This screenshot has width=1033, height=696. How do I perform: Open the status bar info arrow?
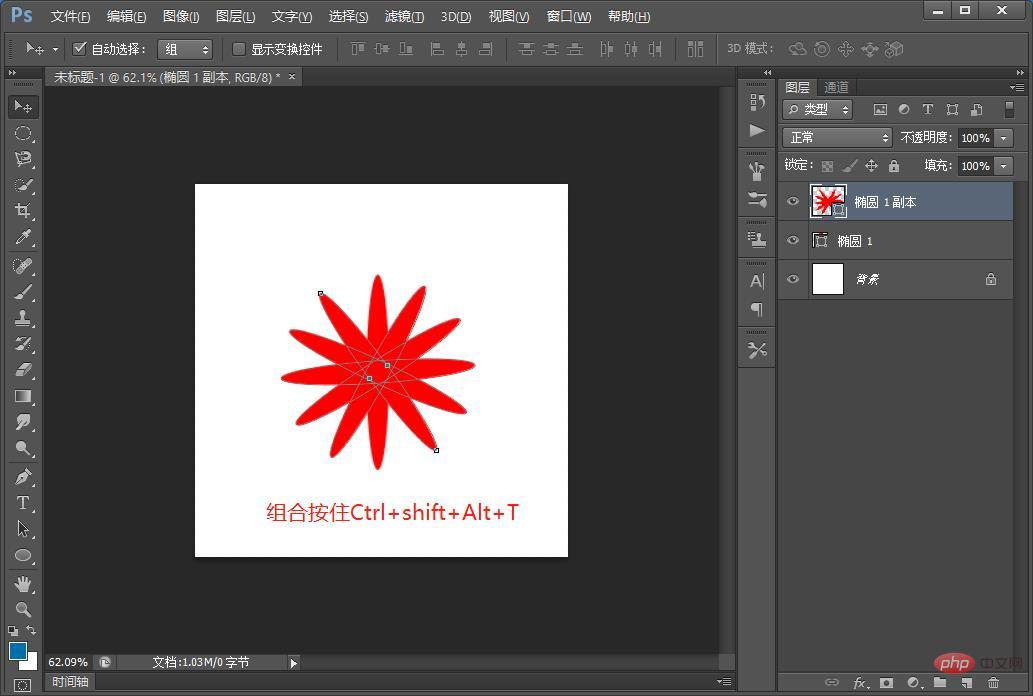click(x=294, y=663)
